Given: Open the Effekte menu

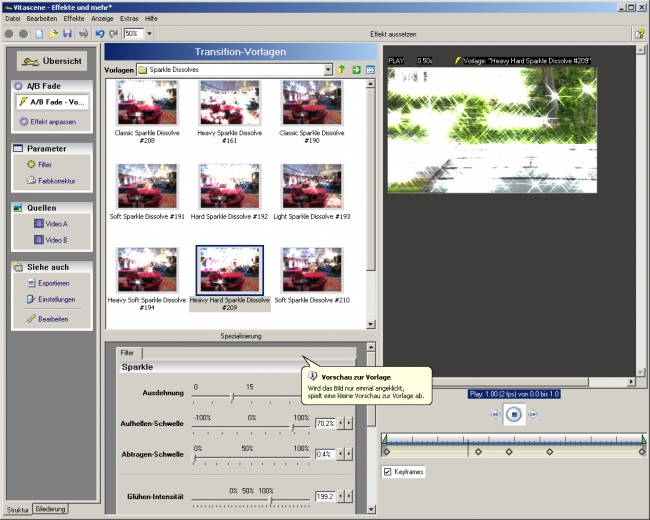Looking at the screenshot, I should tap(73, 19).
